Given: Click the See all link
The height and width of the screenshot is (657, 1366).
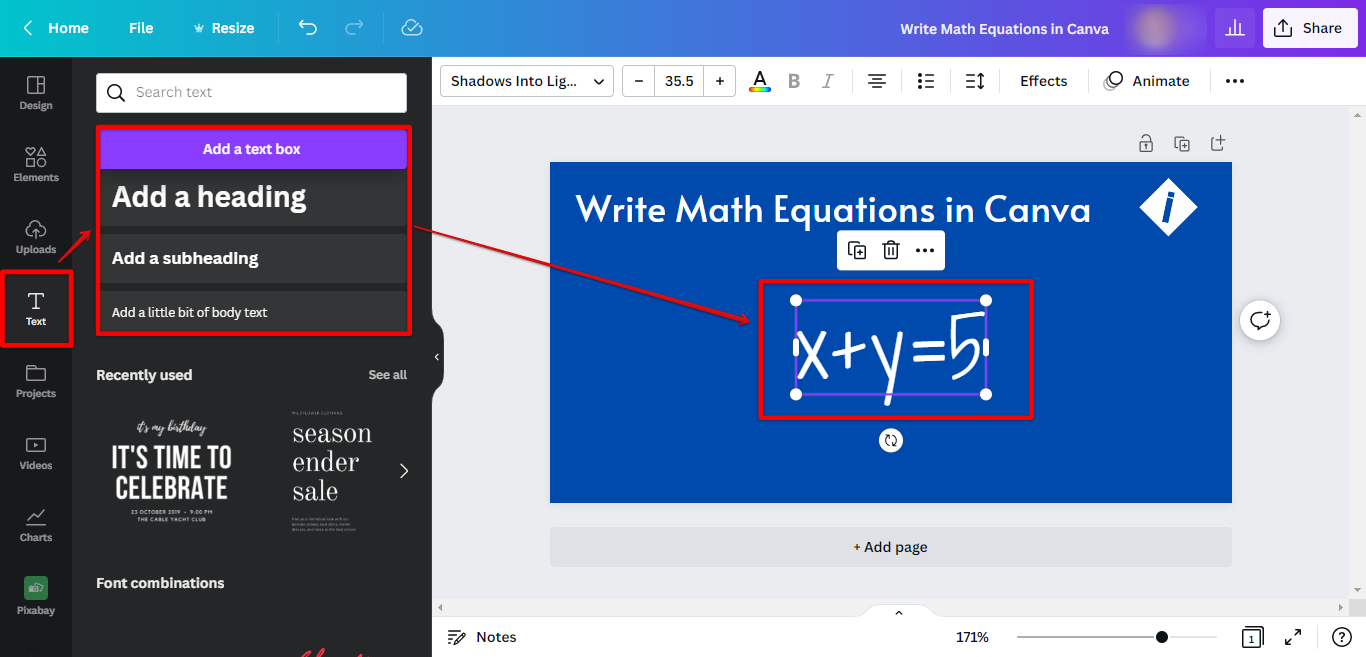Looking at the screenshot, I should click(387, 375).
